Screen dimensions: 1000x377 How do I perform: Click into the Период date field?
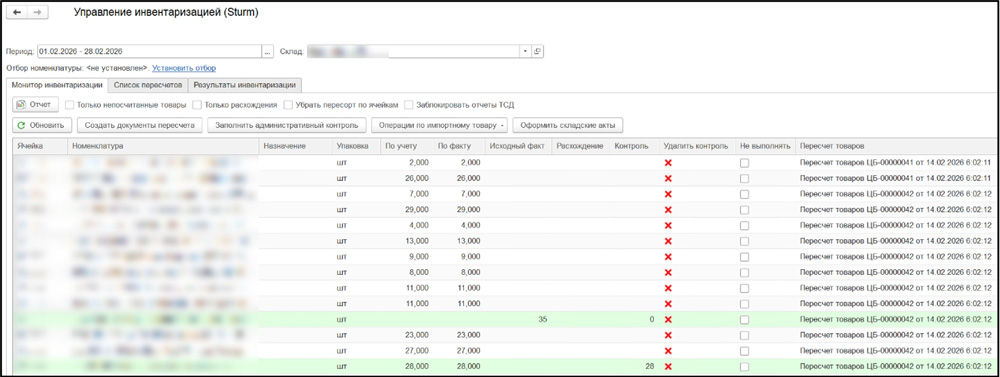click(150, 51)
